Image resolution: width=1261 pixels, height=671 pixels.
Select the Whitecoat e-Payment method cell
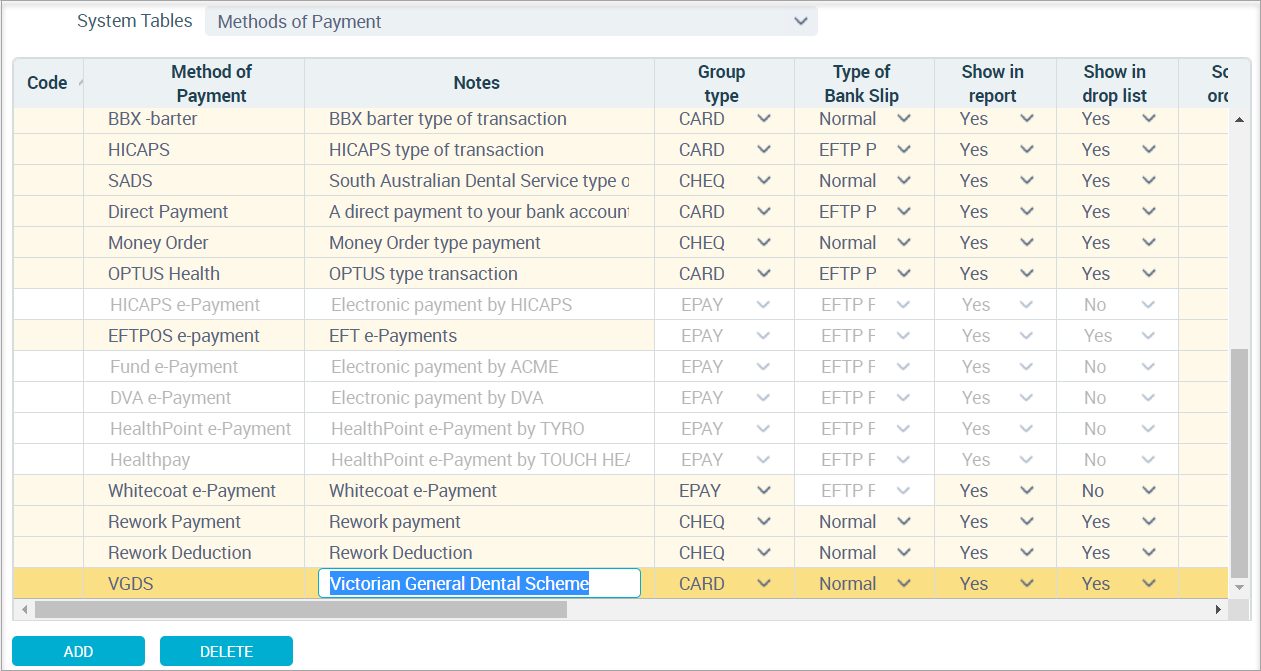(194, 490)
